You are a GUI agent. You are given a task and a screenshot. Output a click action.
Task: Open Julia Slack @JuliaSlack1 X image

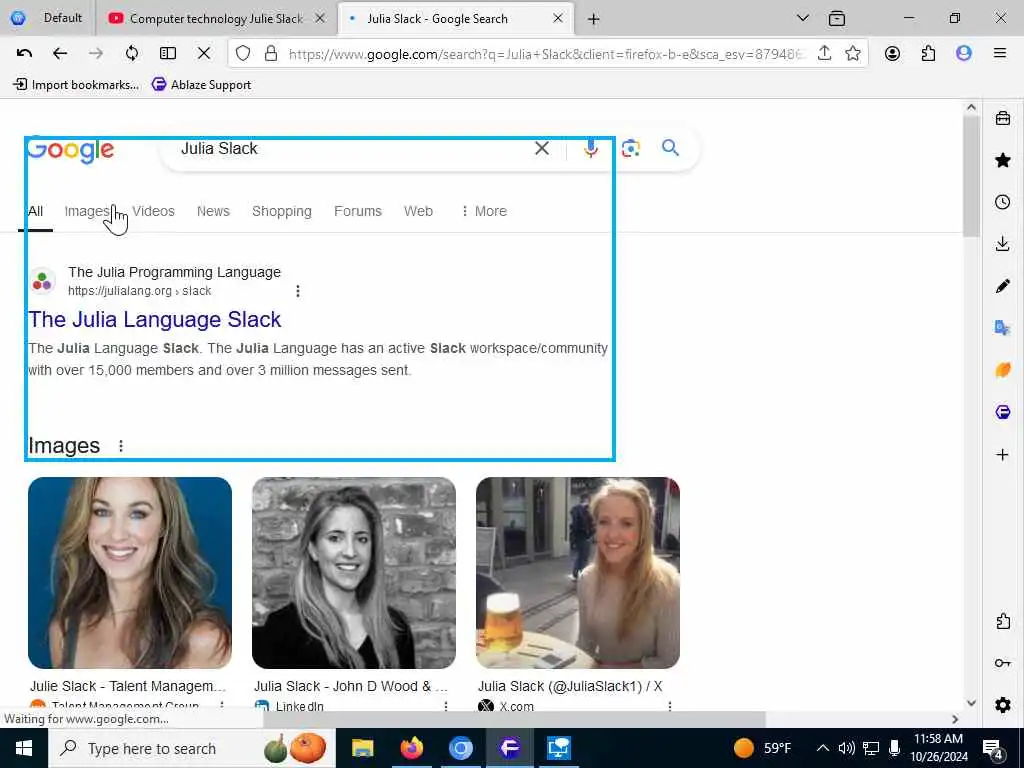point(578,573)
